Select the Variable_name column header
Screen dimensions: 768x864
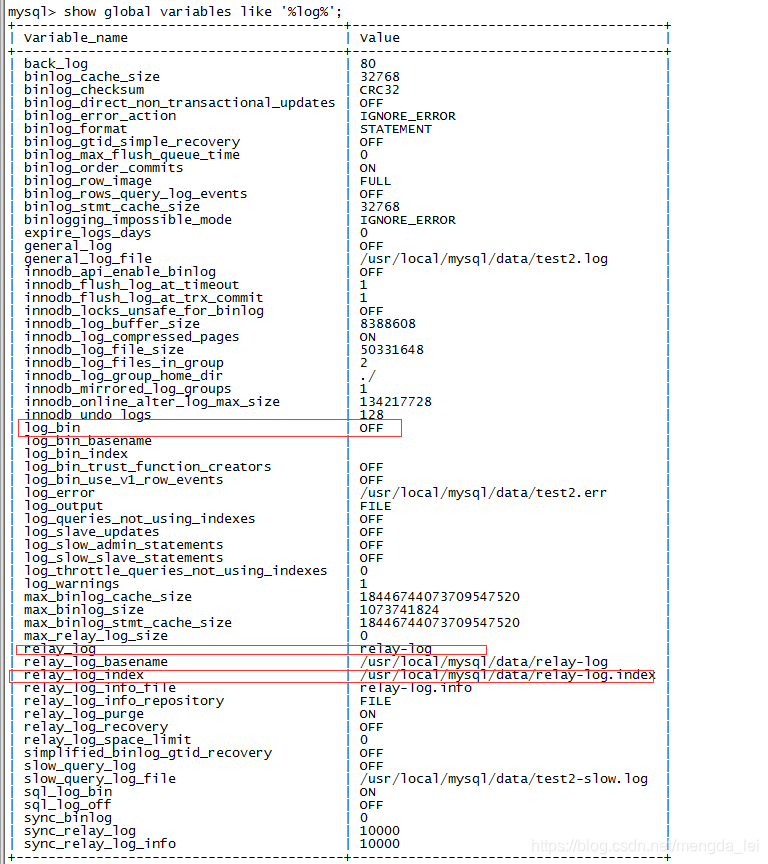click(x=76, y=38)
